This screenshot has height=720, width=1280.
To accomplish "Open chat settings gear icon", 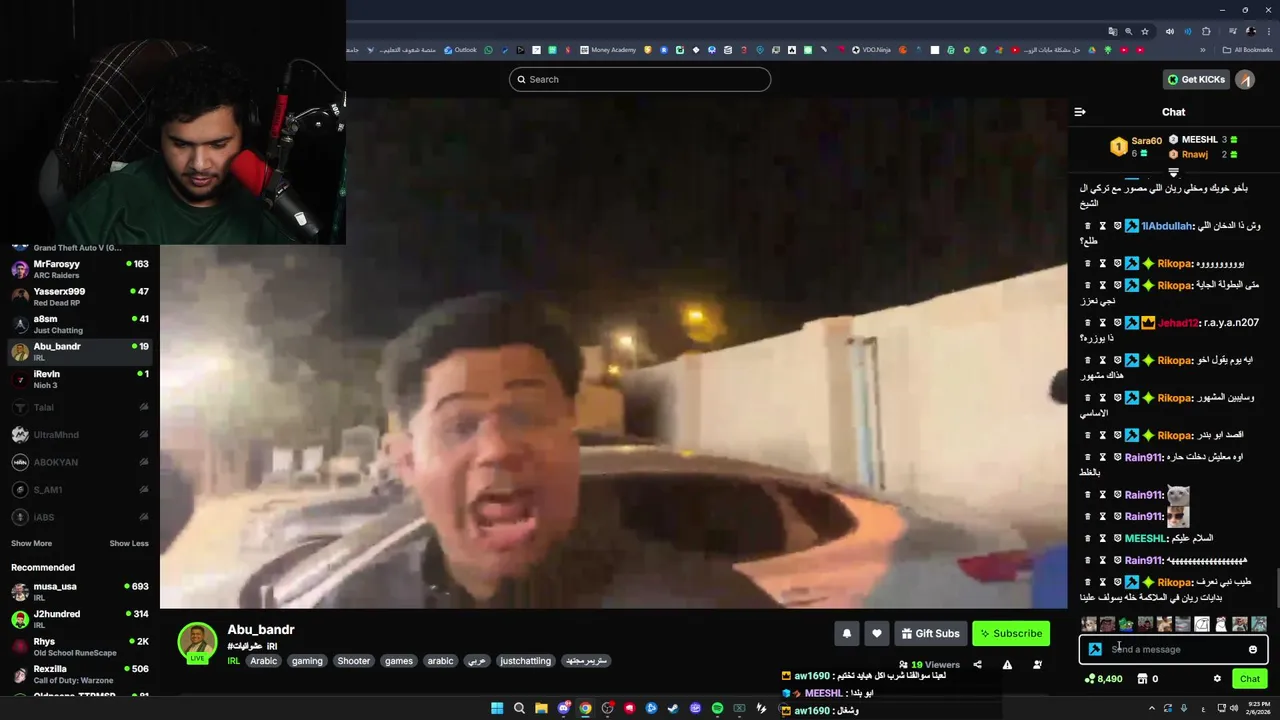I will click(1217, 679).
